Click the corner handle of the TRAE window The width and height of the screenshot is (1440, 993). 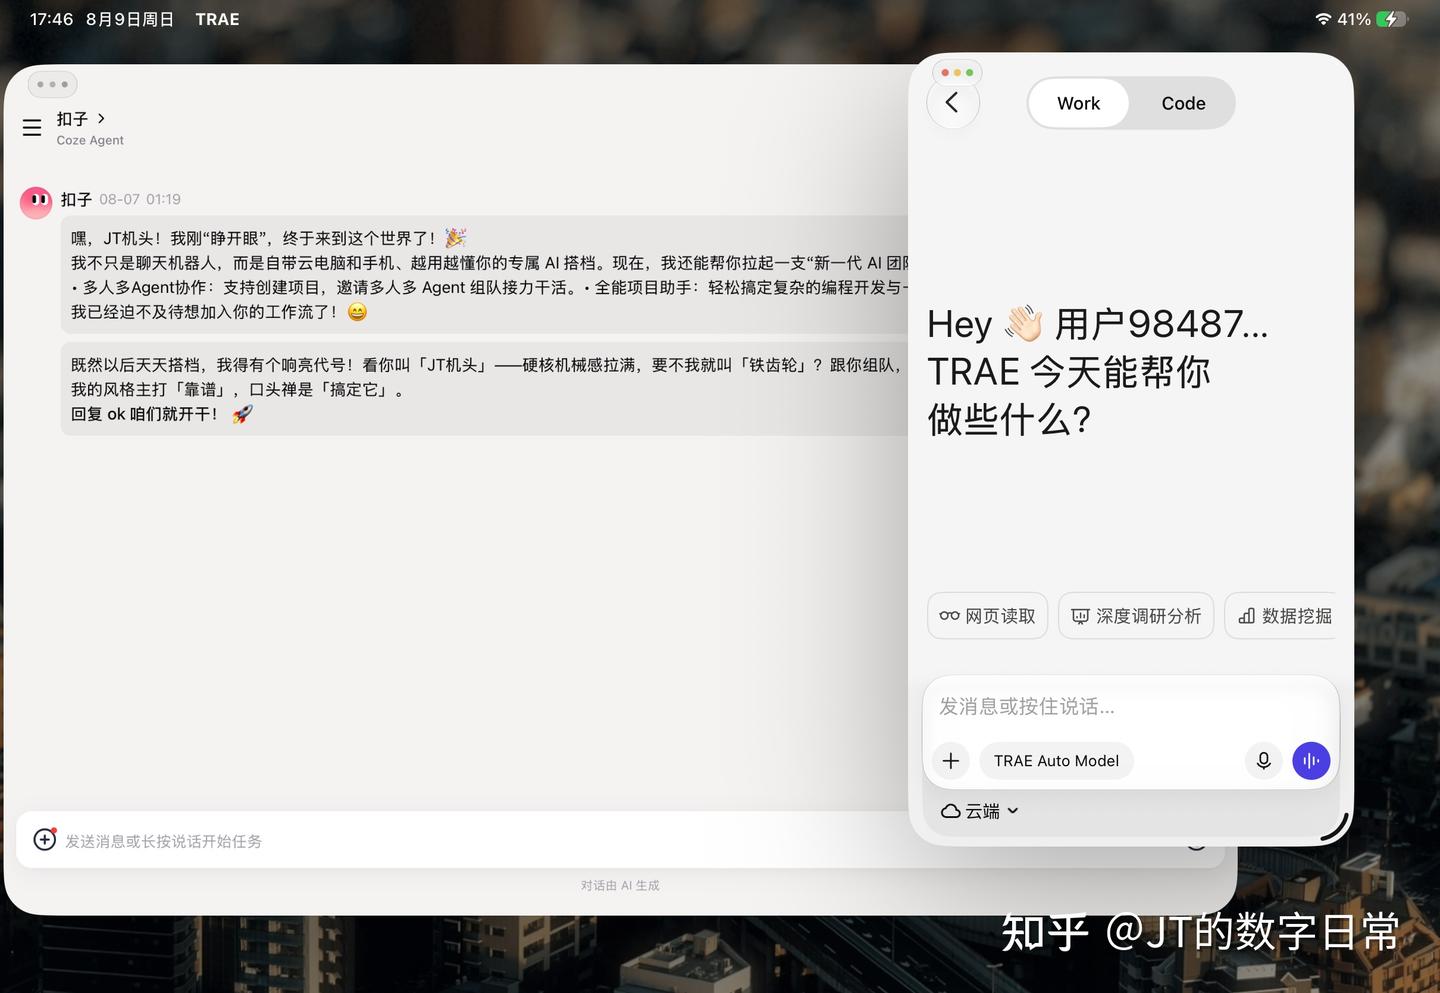(1337, 826)
